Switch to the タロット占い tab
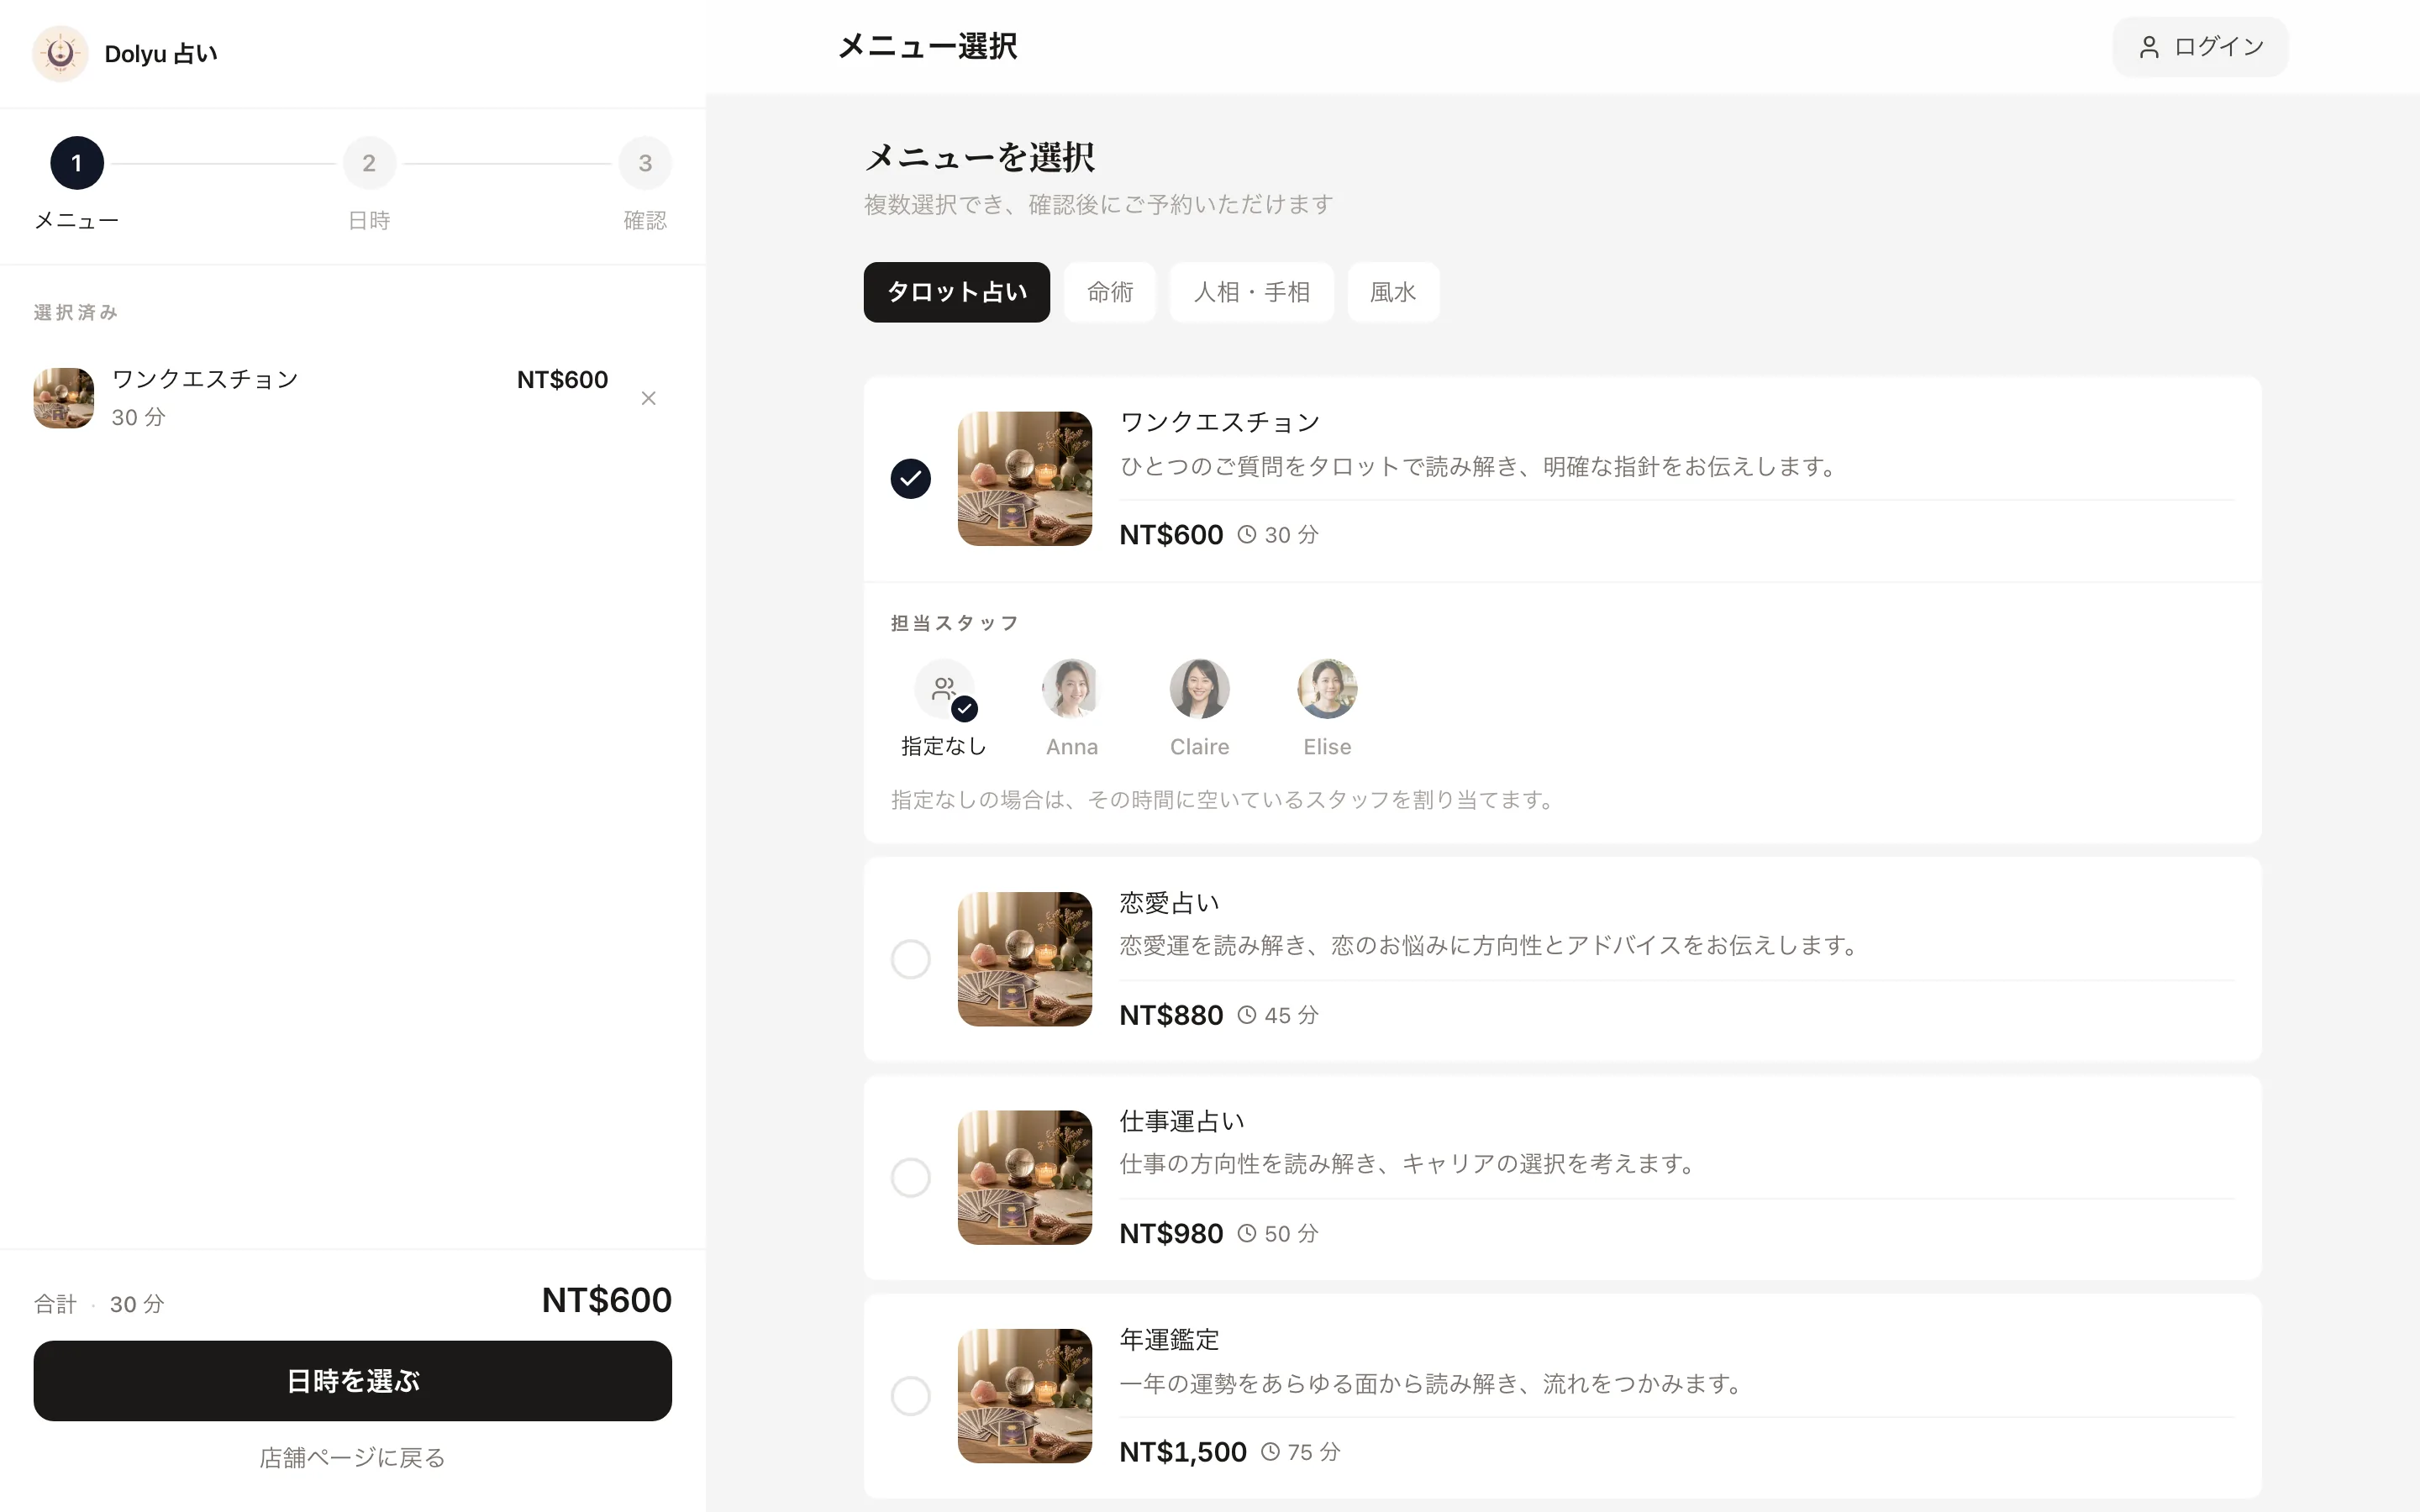Screen dimensions: 2420x1512 pyautogui.click(x=956, y=292)
